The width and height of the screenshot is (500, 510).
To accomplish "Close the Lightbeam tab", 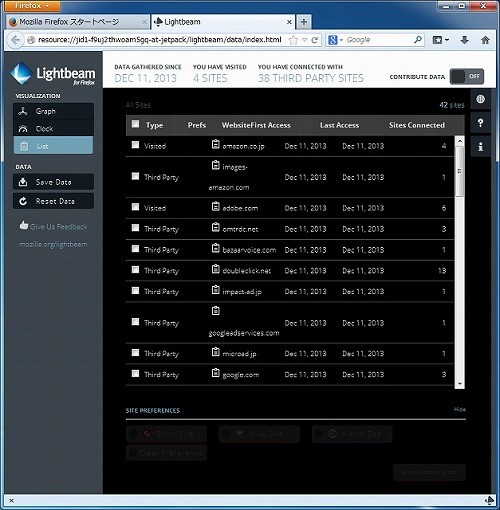I will tap(289, 22).
